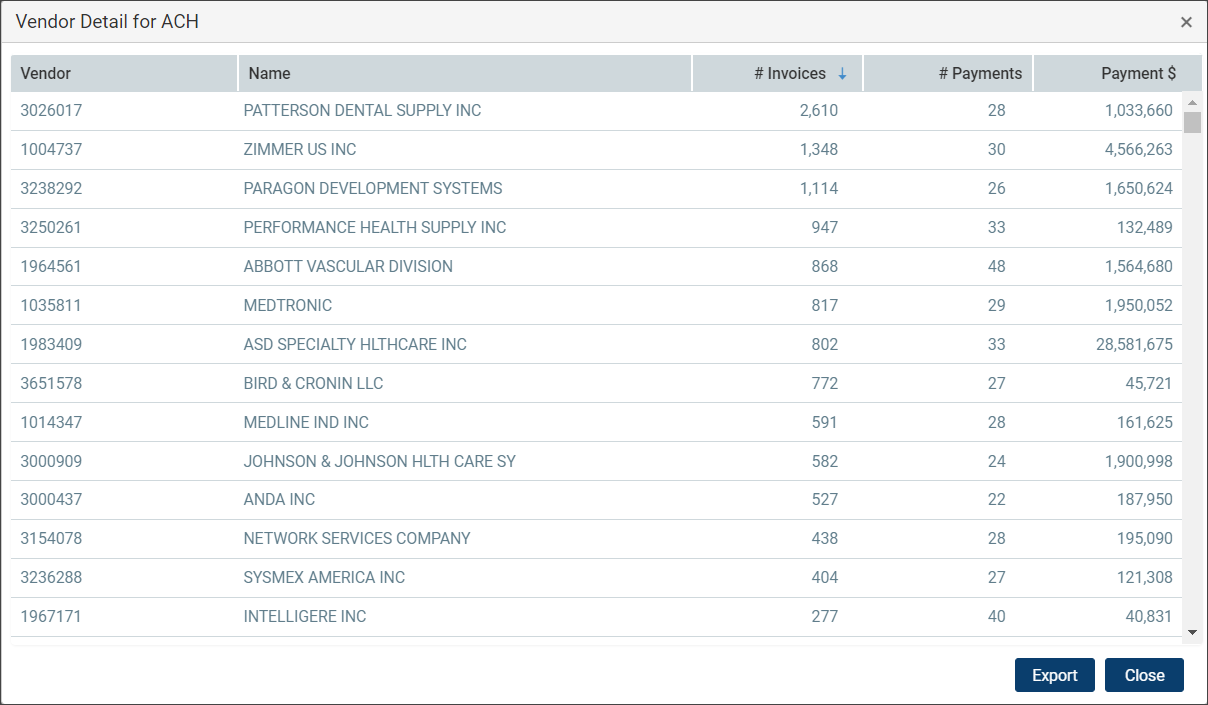Click payment amount 40,831

tap(1149, 616)
